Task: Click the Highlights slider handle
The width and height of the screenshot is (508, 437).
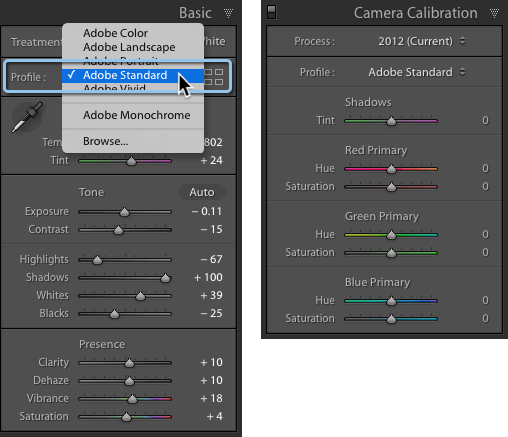Action: pyautogui.click(x=97, y=260)
